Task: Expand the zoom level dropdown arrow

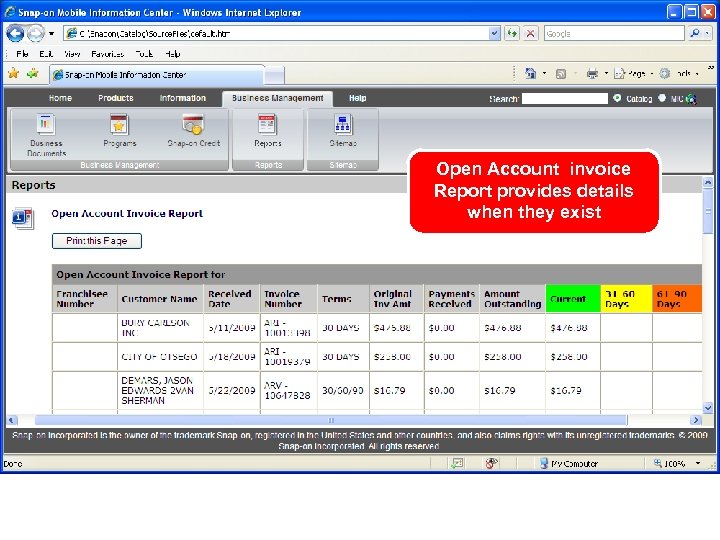Action: [x=698, y=463]
